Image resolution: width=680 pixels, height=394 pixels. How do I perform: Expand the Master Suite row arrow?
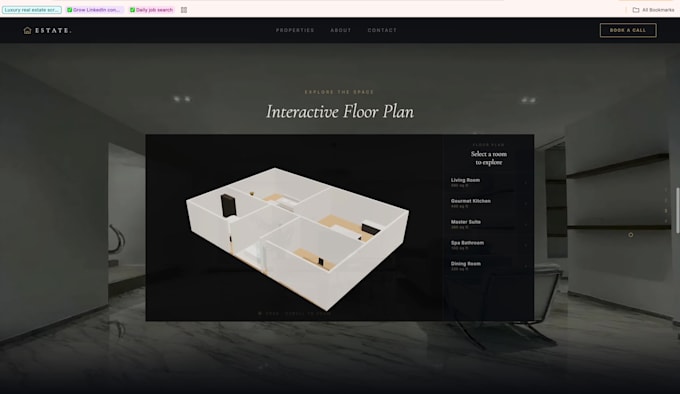pos(526,225)
